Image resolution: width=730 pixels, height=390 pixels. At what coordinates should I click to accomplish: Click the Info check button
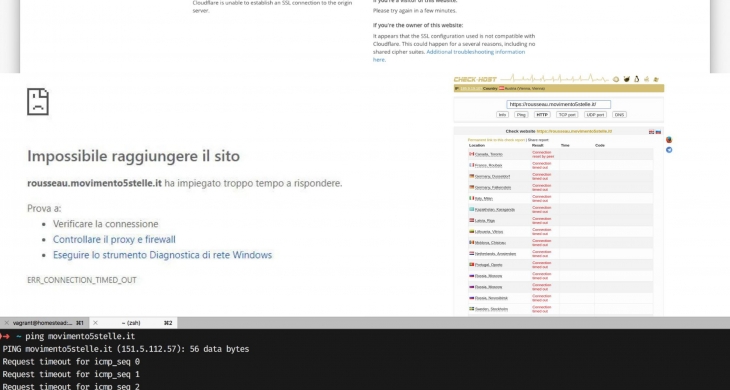tap(502, 114)
